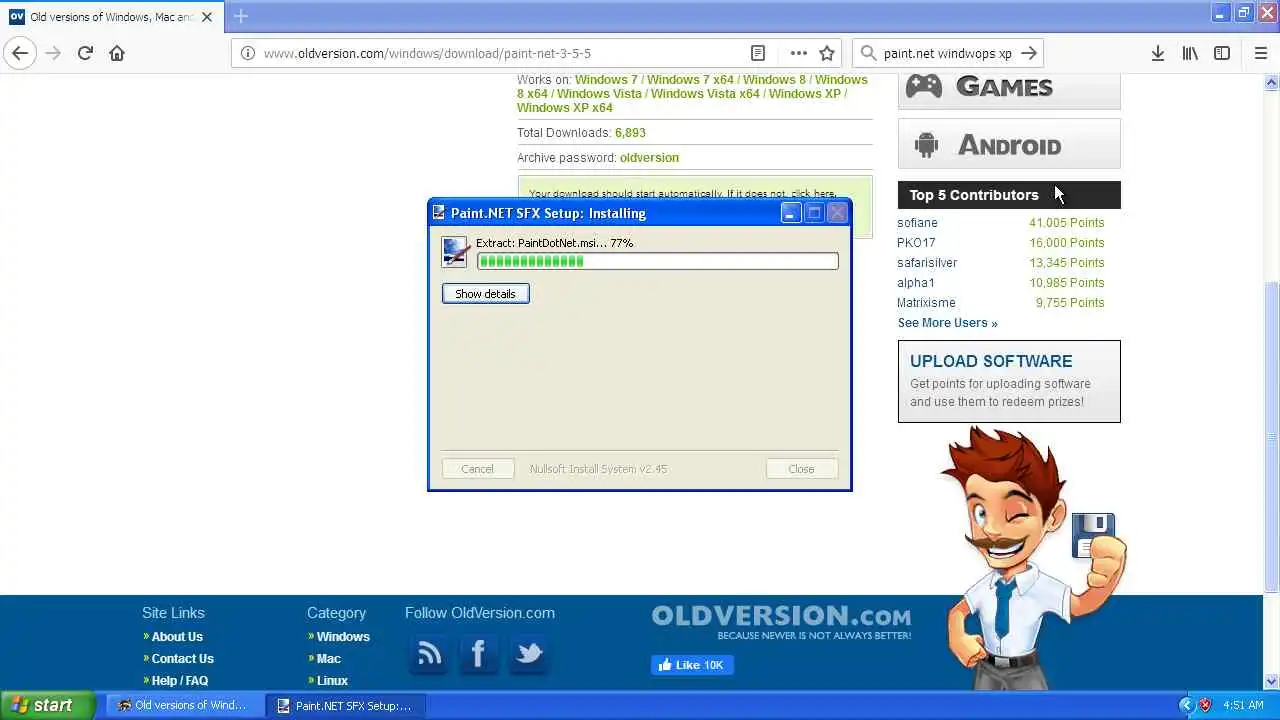Click the floppy disk mascot icon
Screen dimensions: 1280x720
(1092, 536)
